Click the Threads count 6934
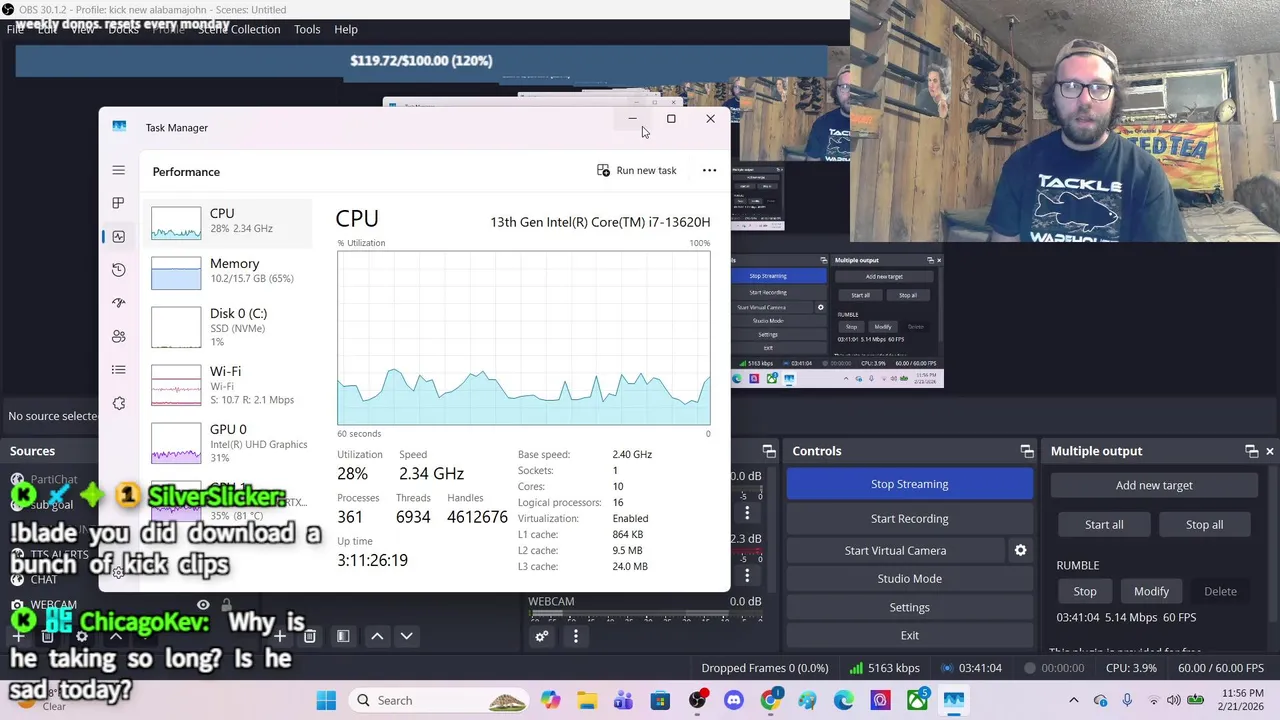The height and width of the screenshot is (720, 1280). coord(412,517)
